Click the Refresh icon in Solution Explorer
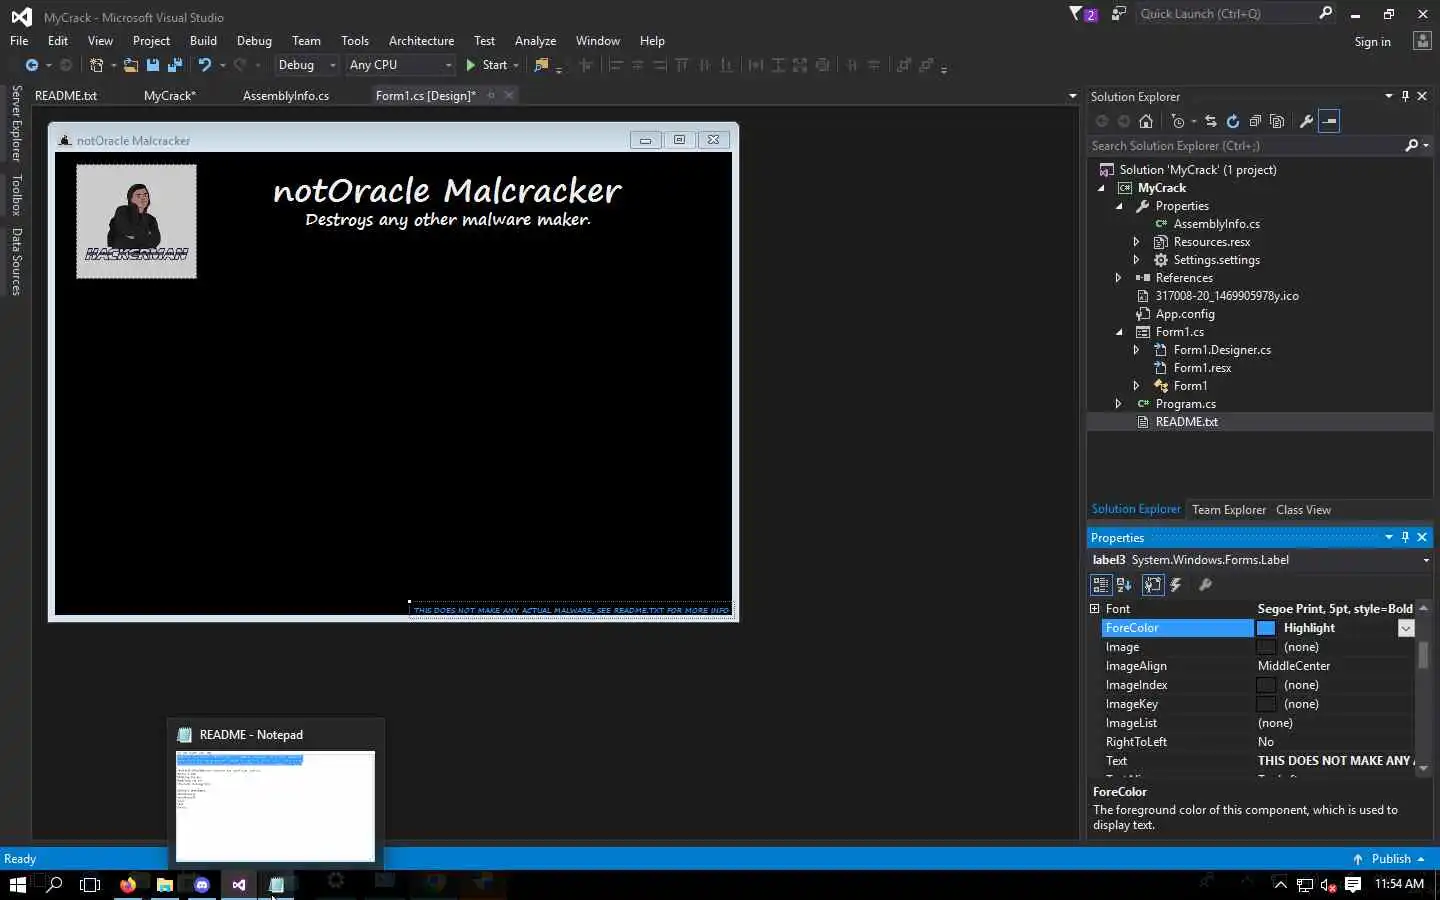 pyautogui.click(x=1233, y=121)
